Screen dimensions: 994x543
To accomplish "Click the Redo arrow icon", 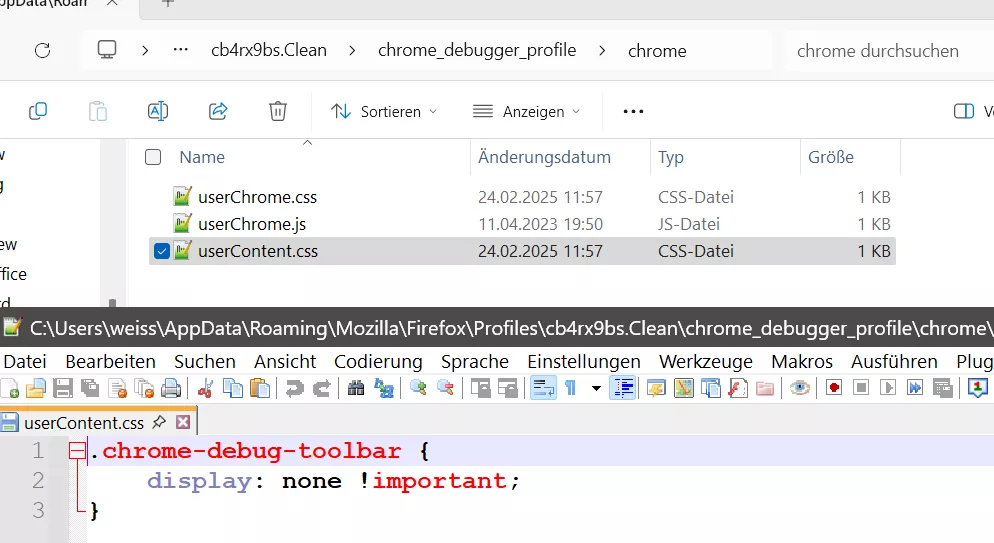I will coord(321,388).
